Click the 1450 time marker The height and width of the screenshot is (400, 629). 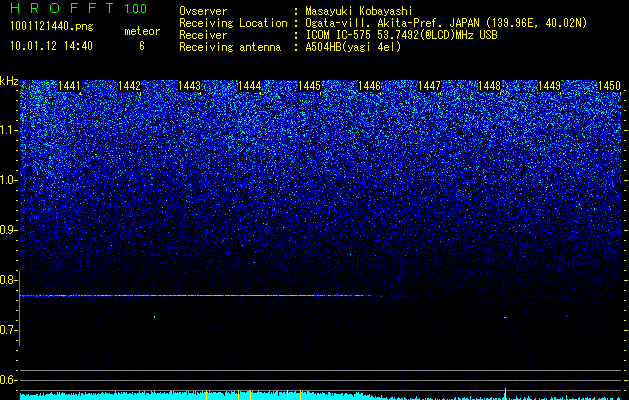610,86
